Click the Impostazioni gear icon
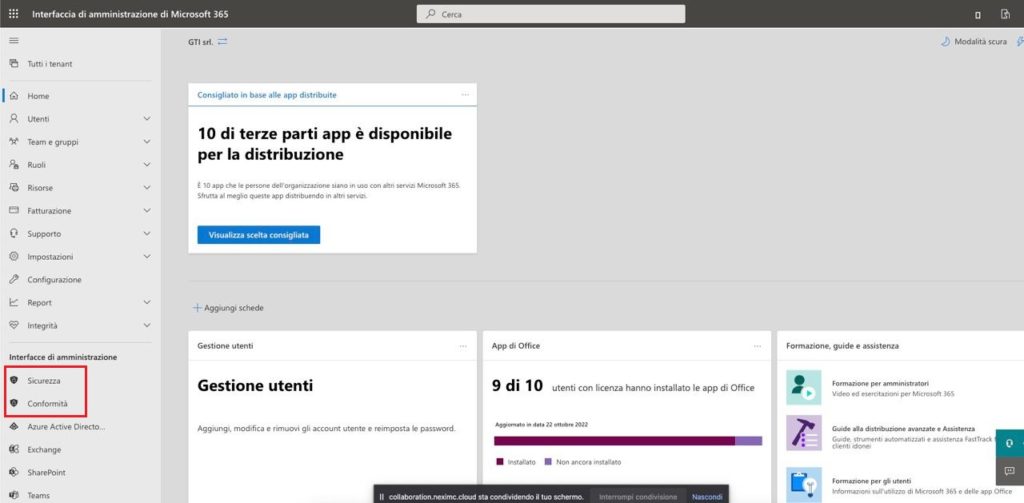The height and width of the screenshot is (503, 1024). (14, 257)
